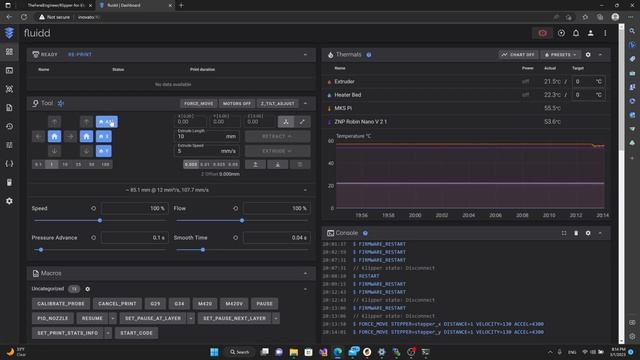Collapse the Tool panel

pyautogui.click(x=305, y=103)
